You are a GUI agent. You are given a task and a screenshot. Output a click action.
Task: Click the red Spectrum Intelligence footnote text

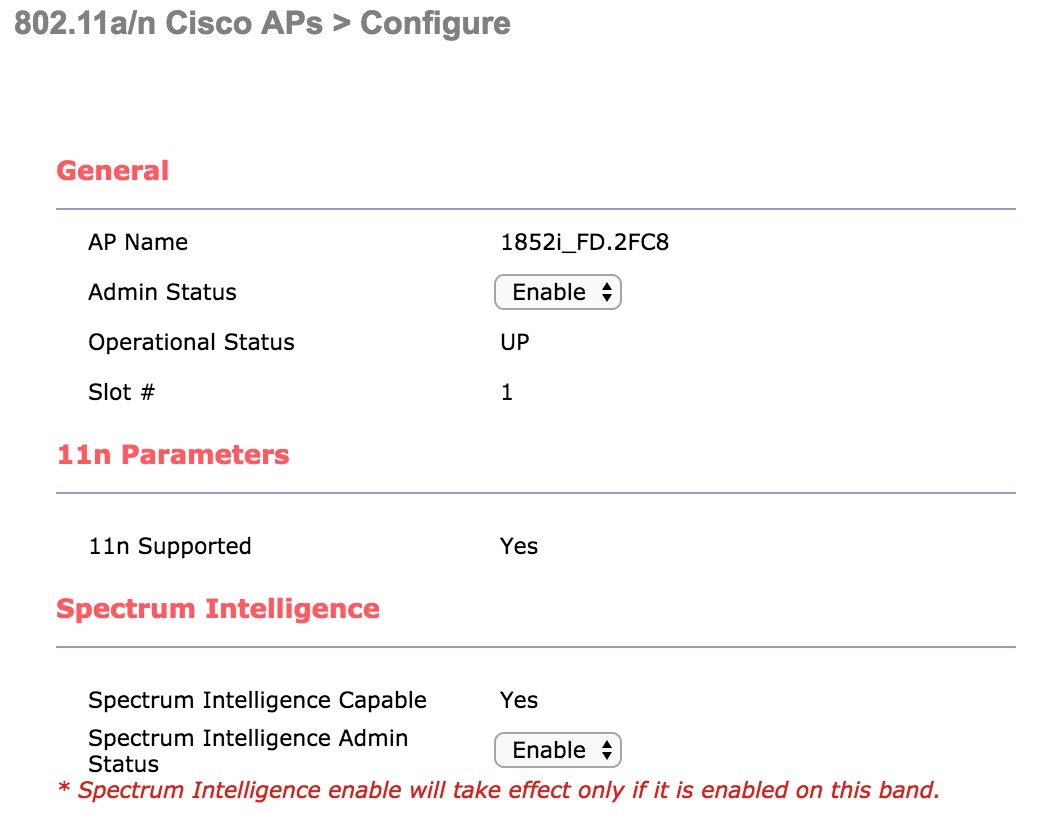499,790
